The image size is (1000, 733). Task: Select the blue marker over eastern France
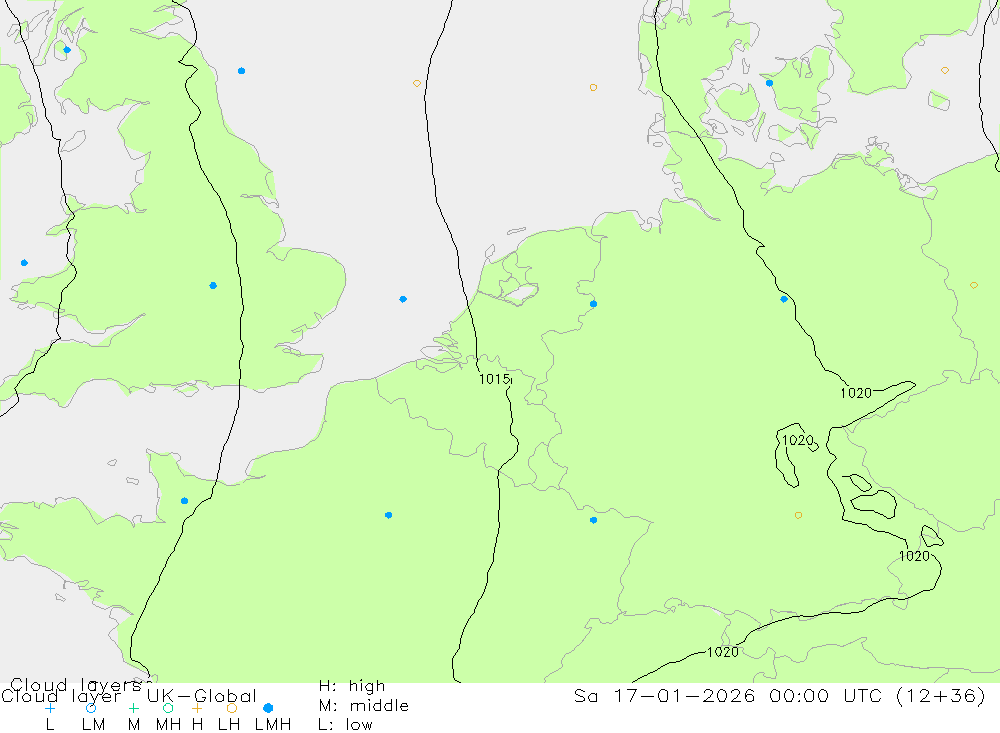[593, 520]
